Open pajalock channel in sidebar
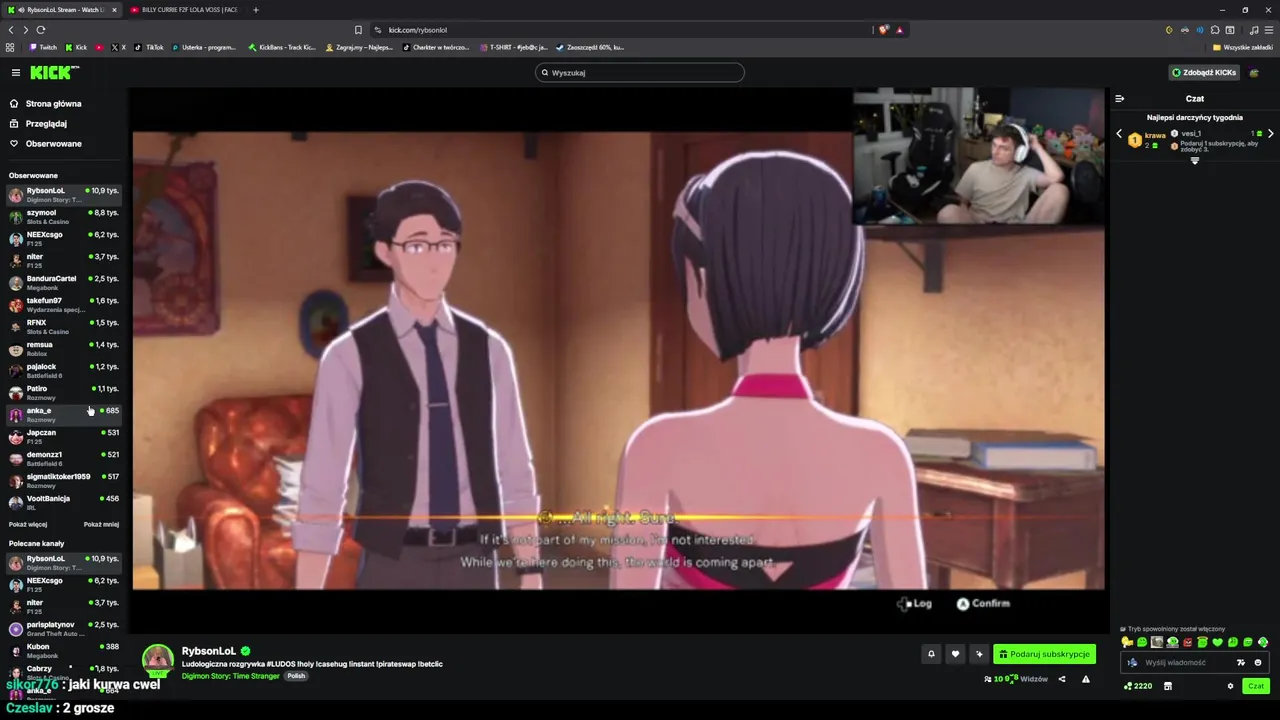The height and width of the screenshot is (720, 1280). tap(64, 370)
